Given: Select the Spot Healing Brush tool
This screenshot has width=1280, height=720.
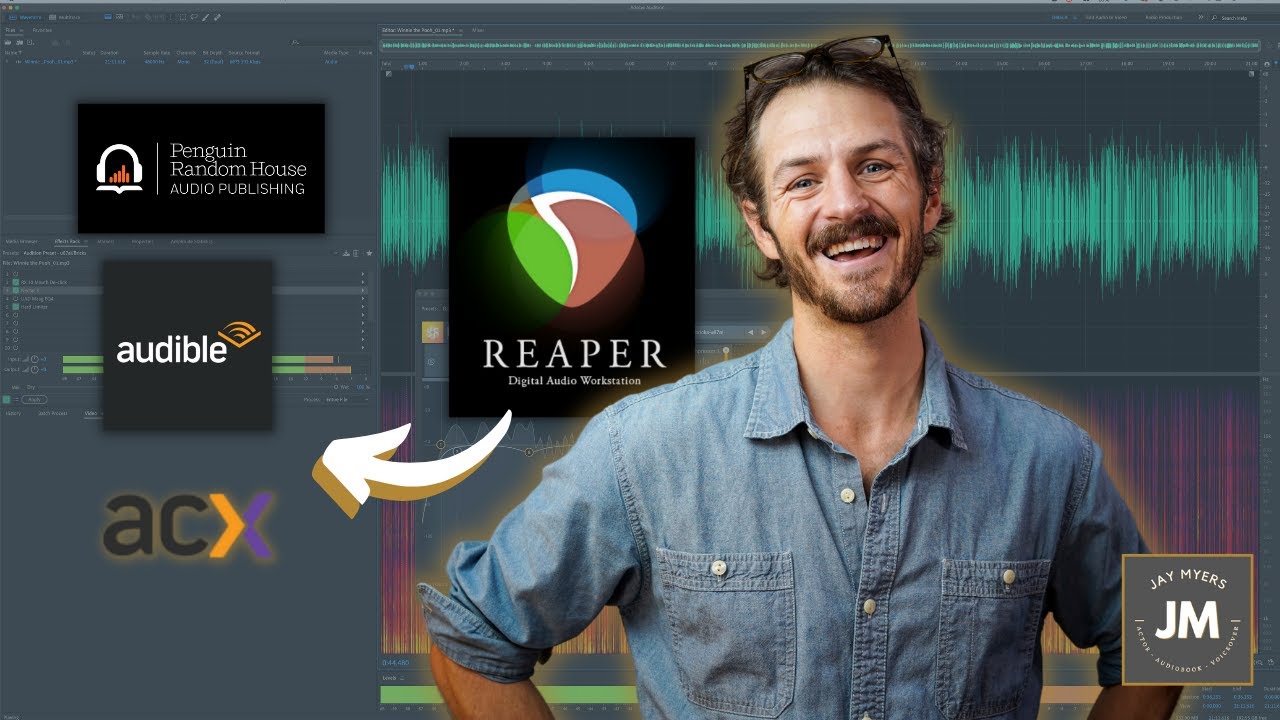Looking at the screenshot, I should 217,17.
